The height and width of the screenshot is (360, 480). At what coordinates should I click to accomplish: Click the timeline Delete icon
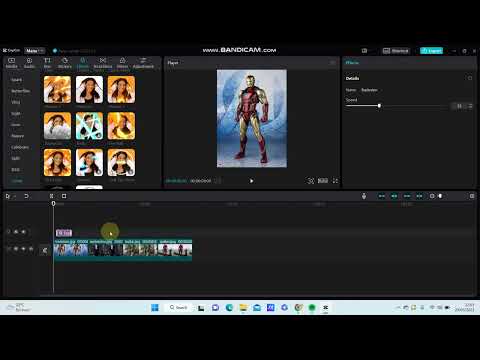(64, 196)
